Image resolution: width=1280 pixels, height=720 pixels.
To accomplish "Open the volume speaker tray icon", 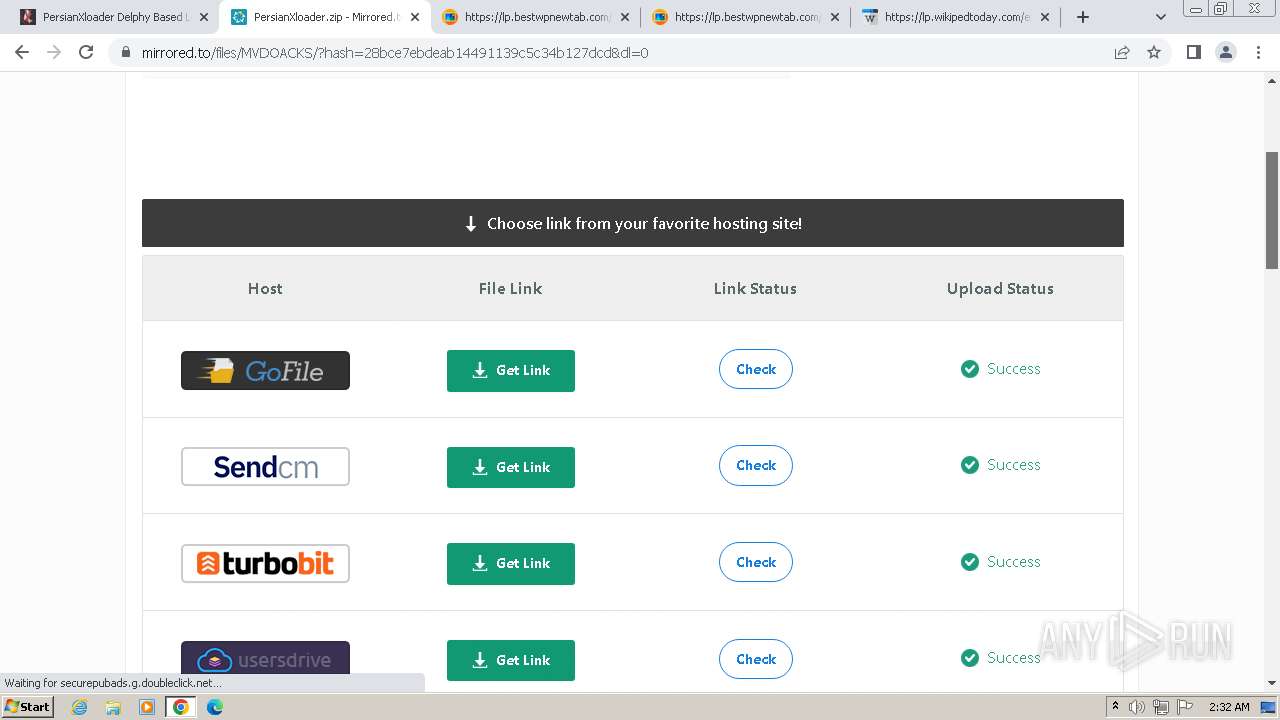I will [1137, 707].
